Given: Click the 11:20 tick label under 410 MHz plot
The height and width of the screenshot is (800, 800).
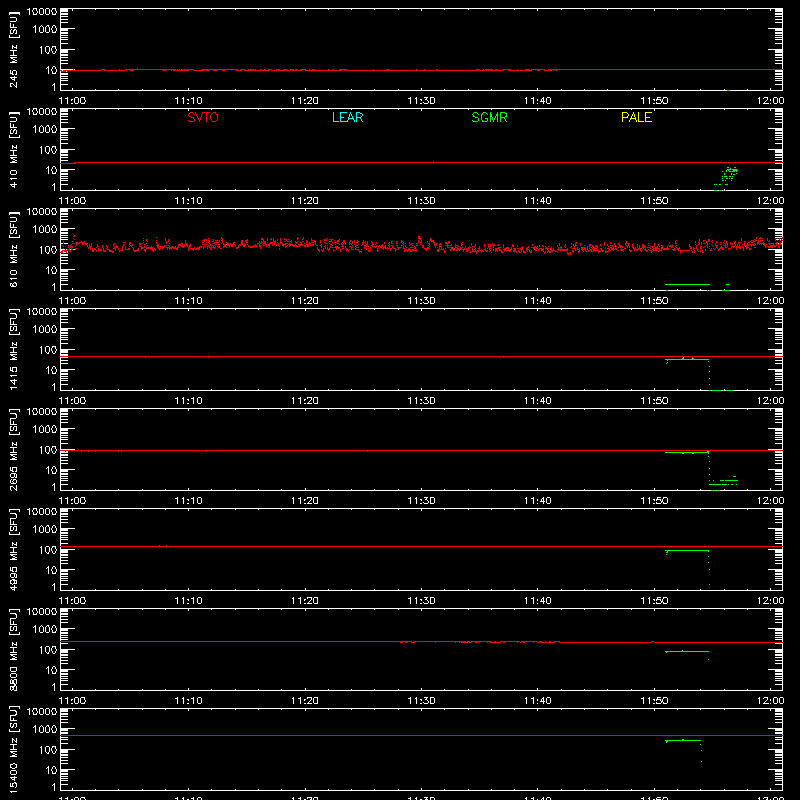Looking at the screenshot, I should click(305, 201).
